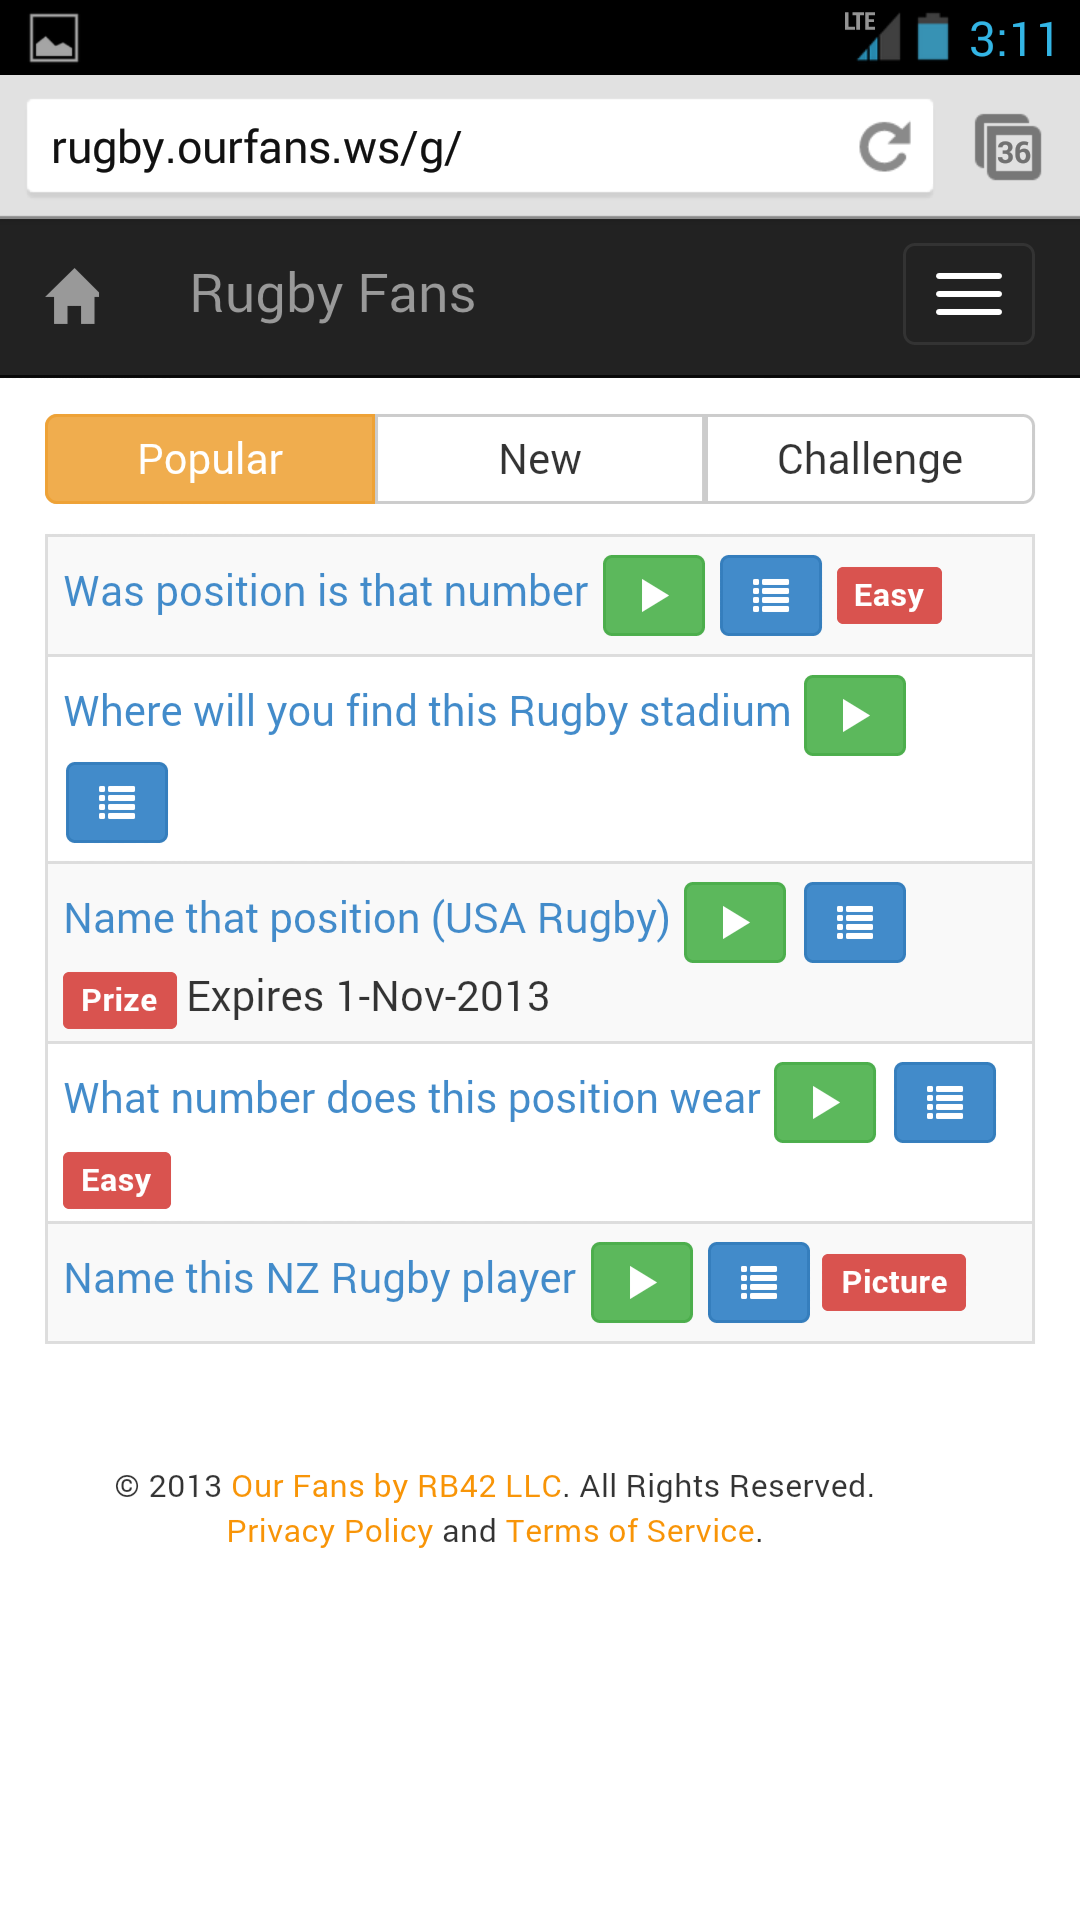This screenshot has width=1080, height=1920.
Task: Click the home icon in the header
Action: [x=73, y=294]
